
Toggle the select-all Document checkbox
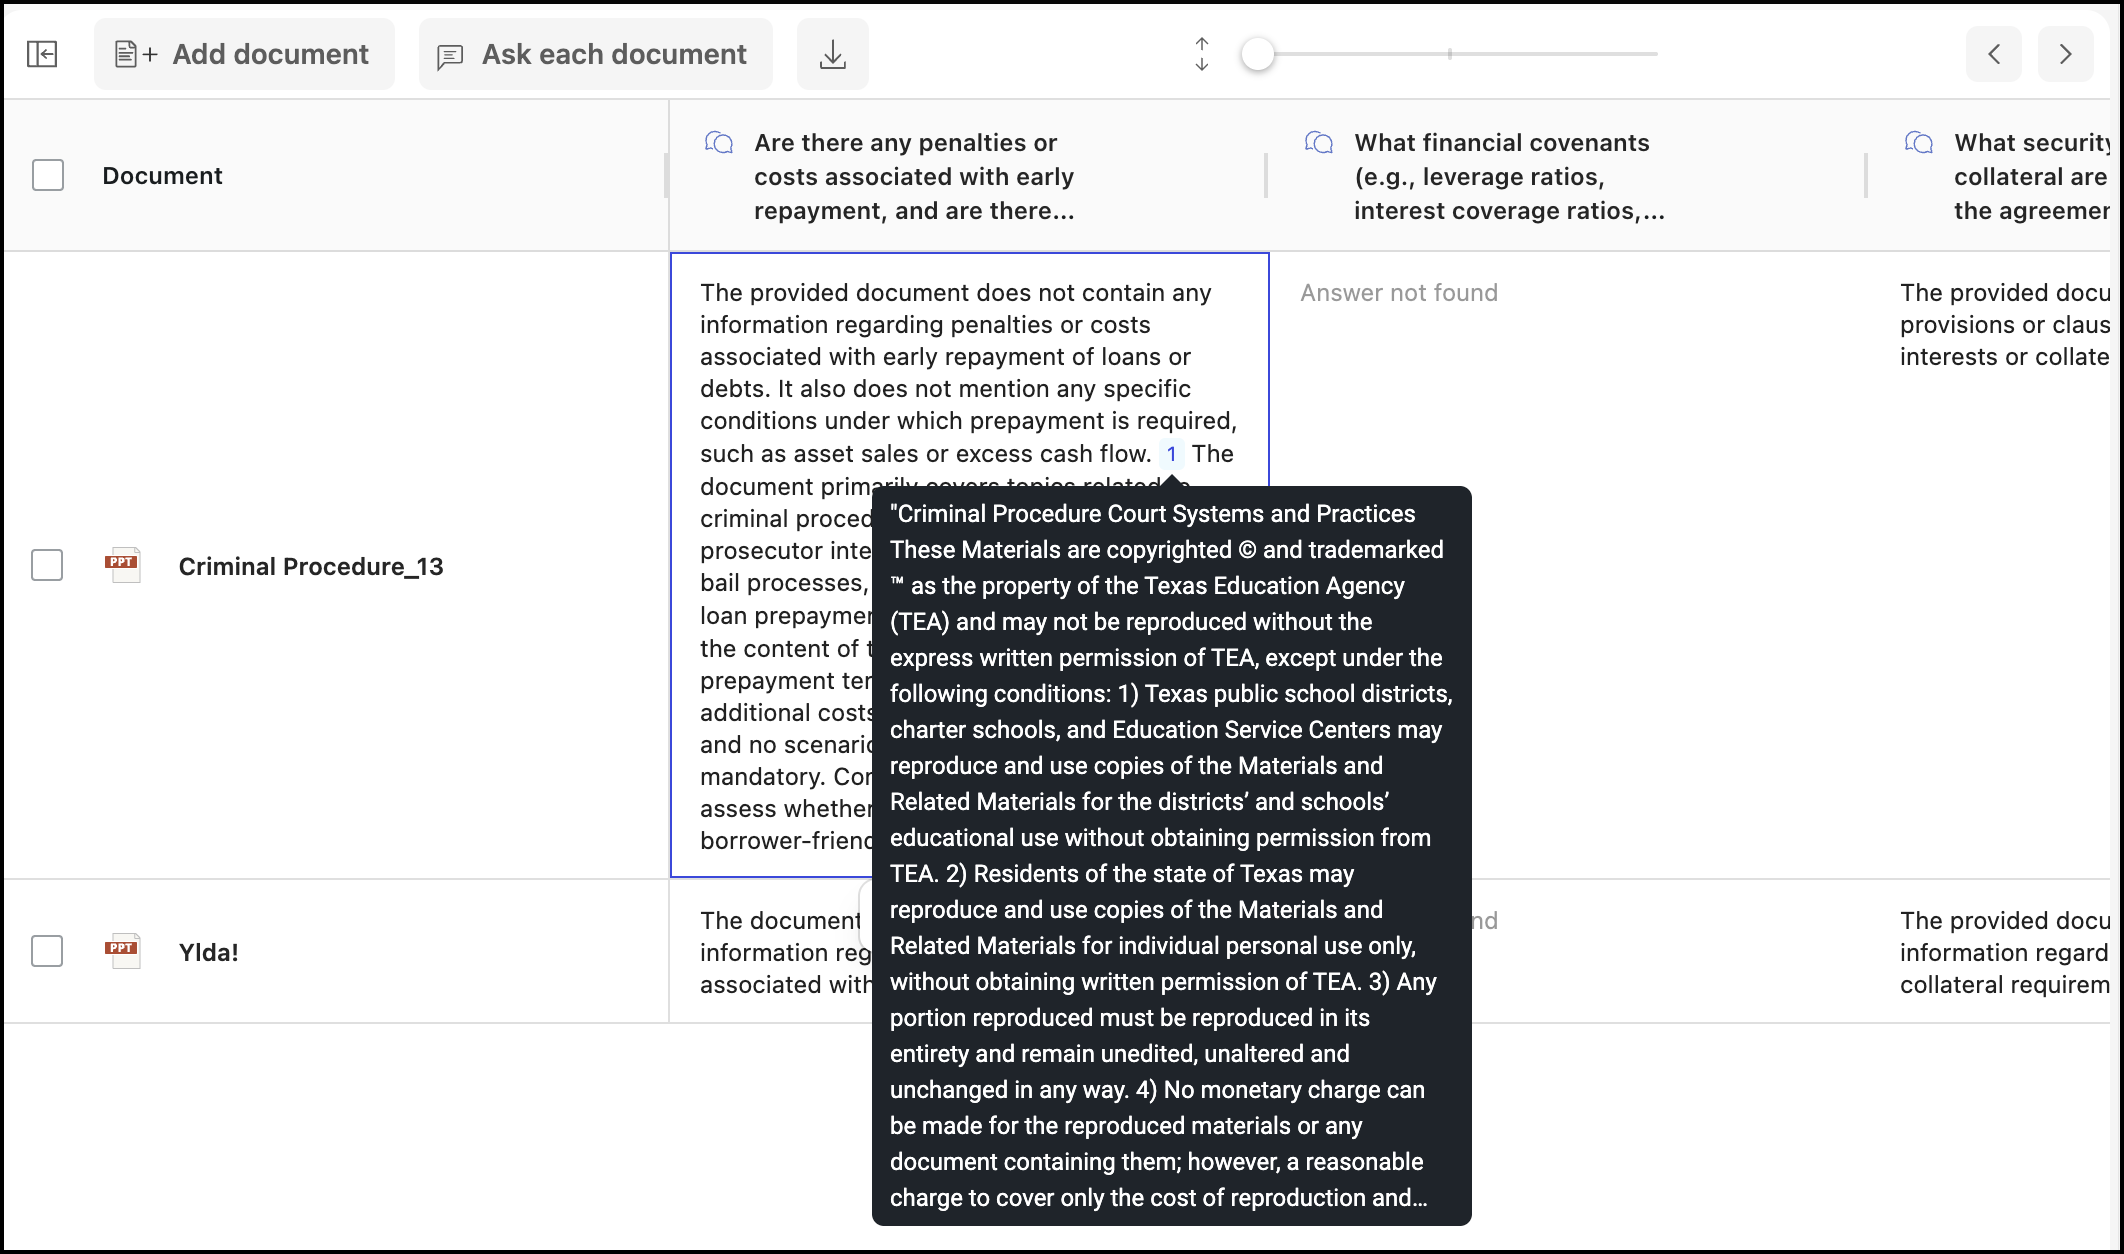coord(48,175)
